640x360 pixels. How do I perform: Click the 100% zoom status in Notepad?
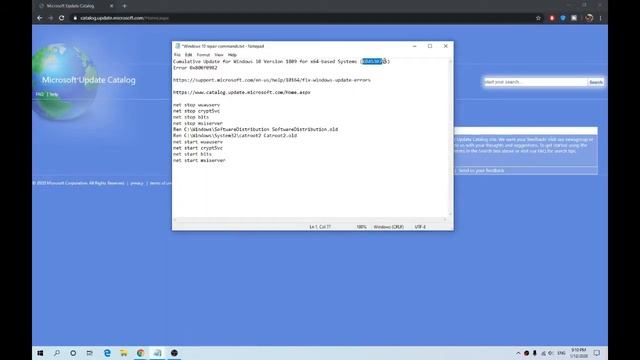coord(361,227)
